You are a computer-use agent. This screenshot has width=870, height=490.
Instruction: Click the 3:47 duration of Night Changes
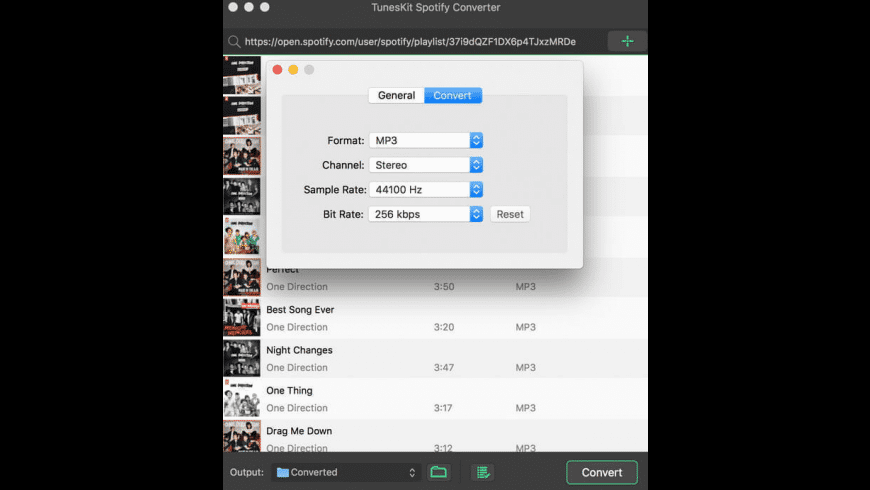pyautogui.click(x=444, y=367)
